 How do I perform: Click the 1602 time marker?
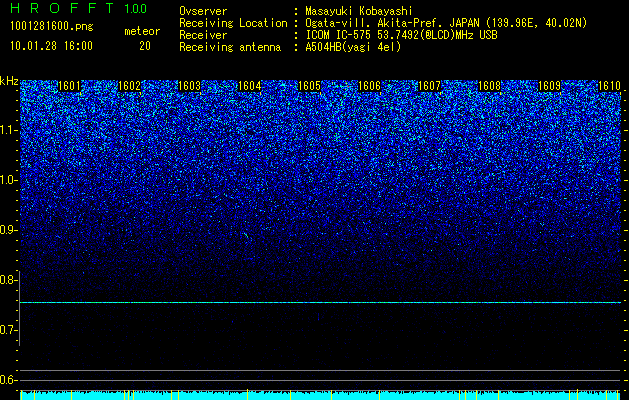130,86
